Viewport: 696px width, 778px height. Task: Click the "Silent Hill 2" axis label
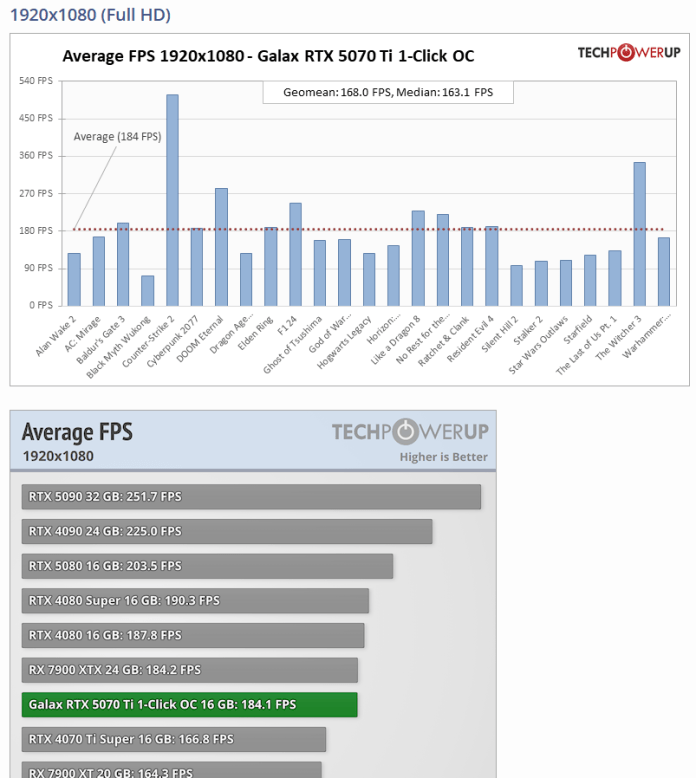(x=500, y=334)
